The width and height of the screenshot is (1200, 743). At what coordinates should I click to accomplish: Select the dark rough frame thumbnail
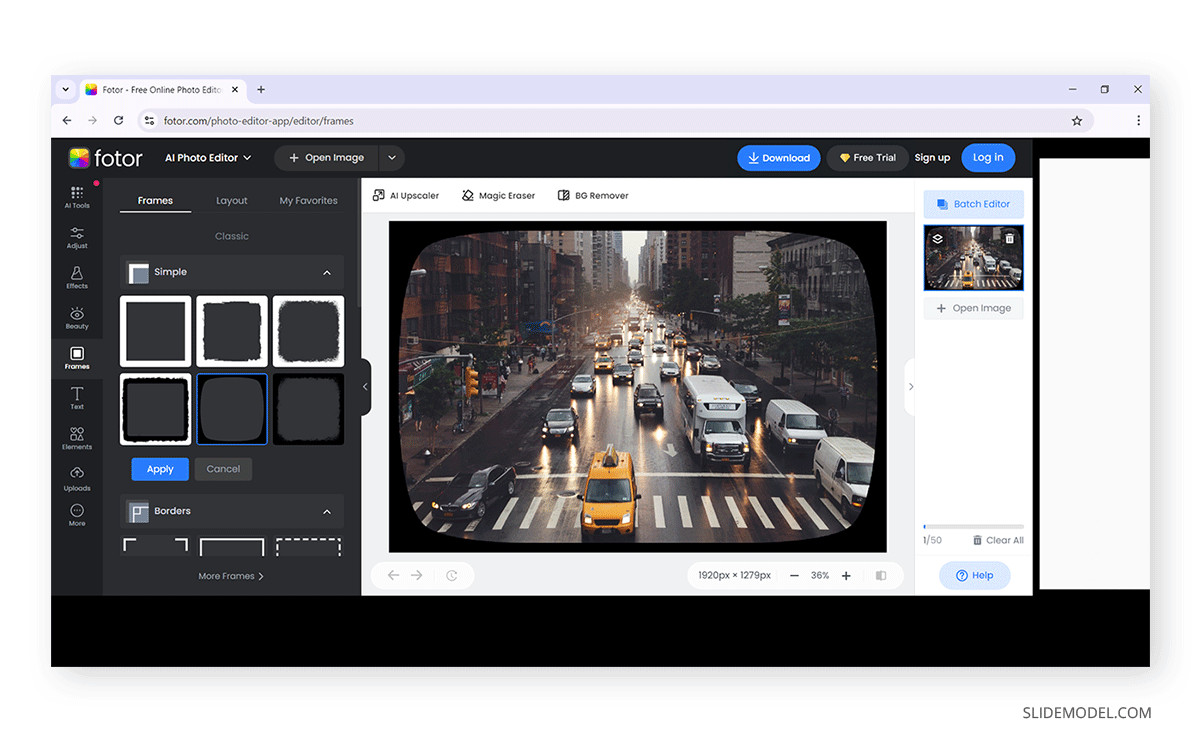click(x=308, y=409)
